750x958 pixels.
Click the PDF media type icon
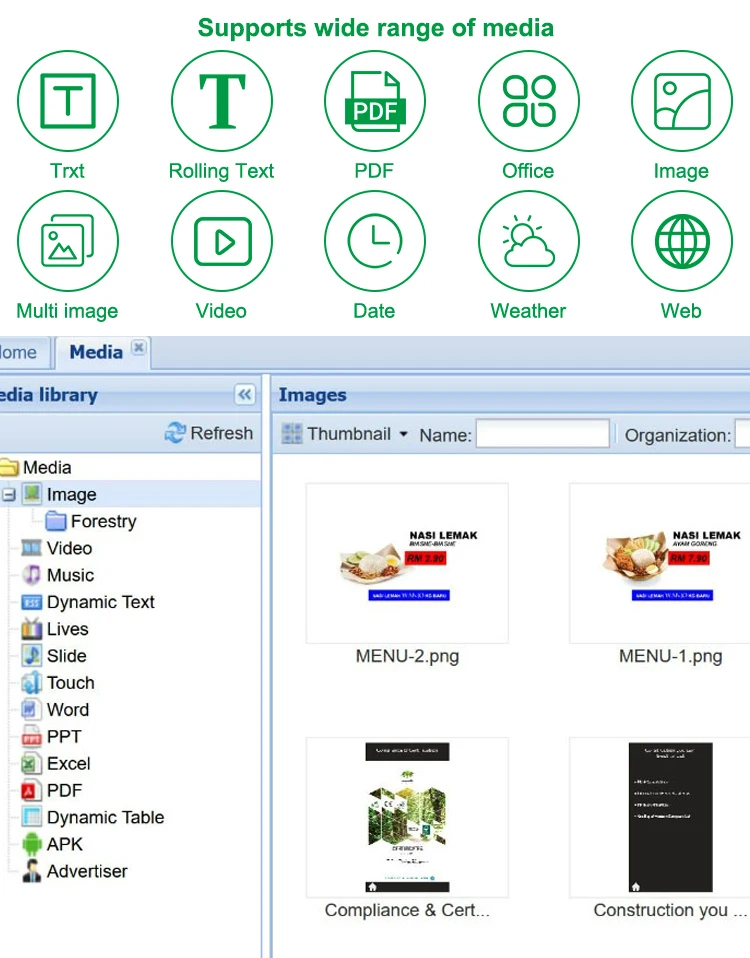tap(375, 101)
